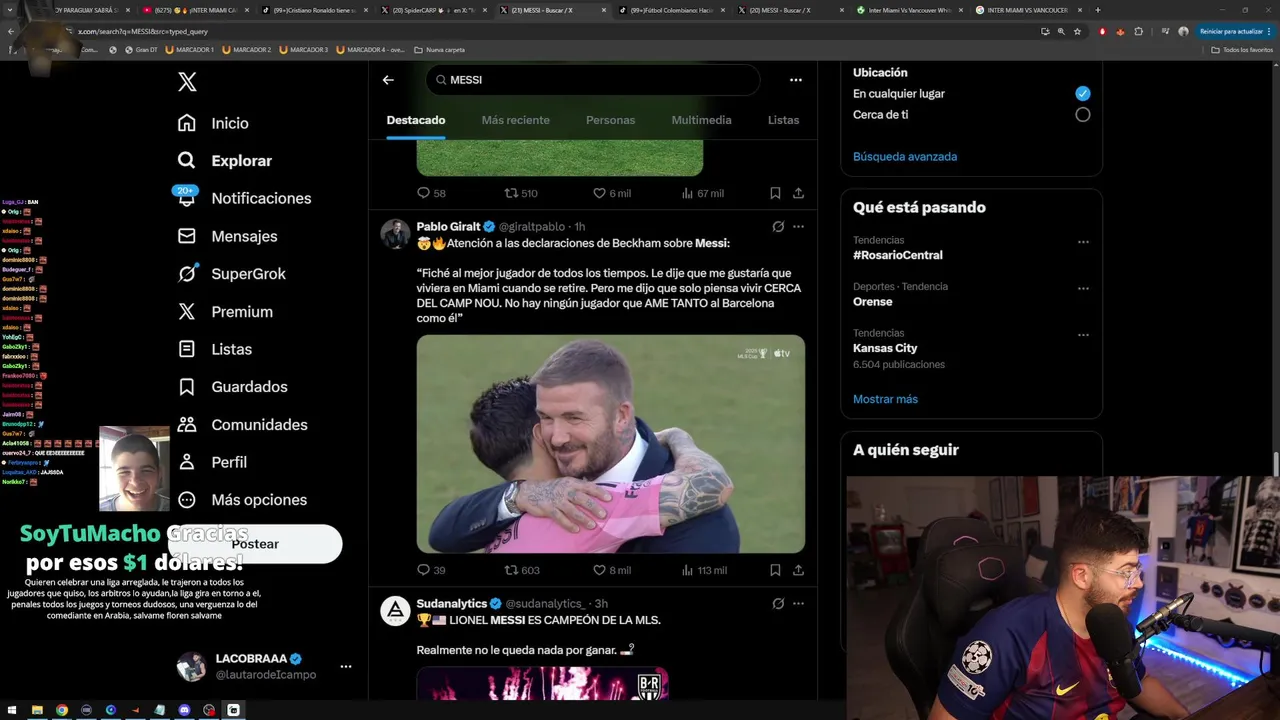
Task: Open Explorar from the sidebar
Action: click(224, 160)
